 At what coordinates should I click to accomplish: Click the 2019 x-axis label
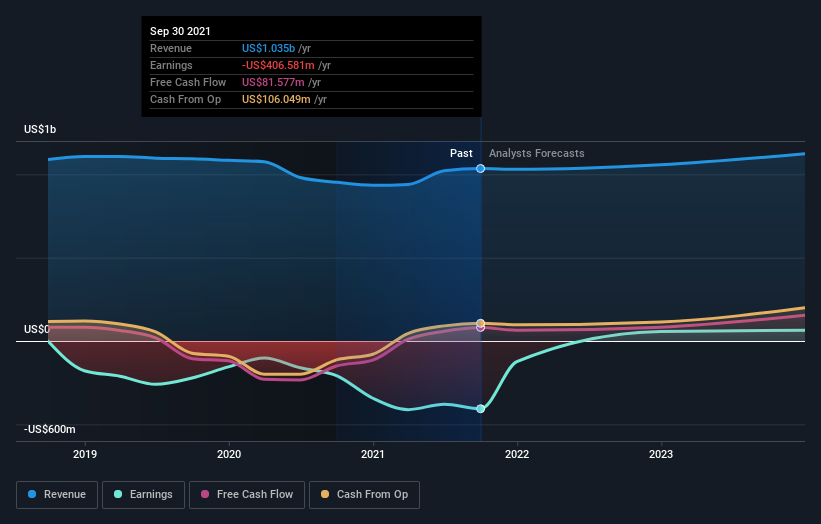(x=85, y=454)
